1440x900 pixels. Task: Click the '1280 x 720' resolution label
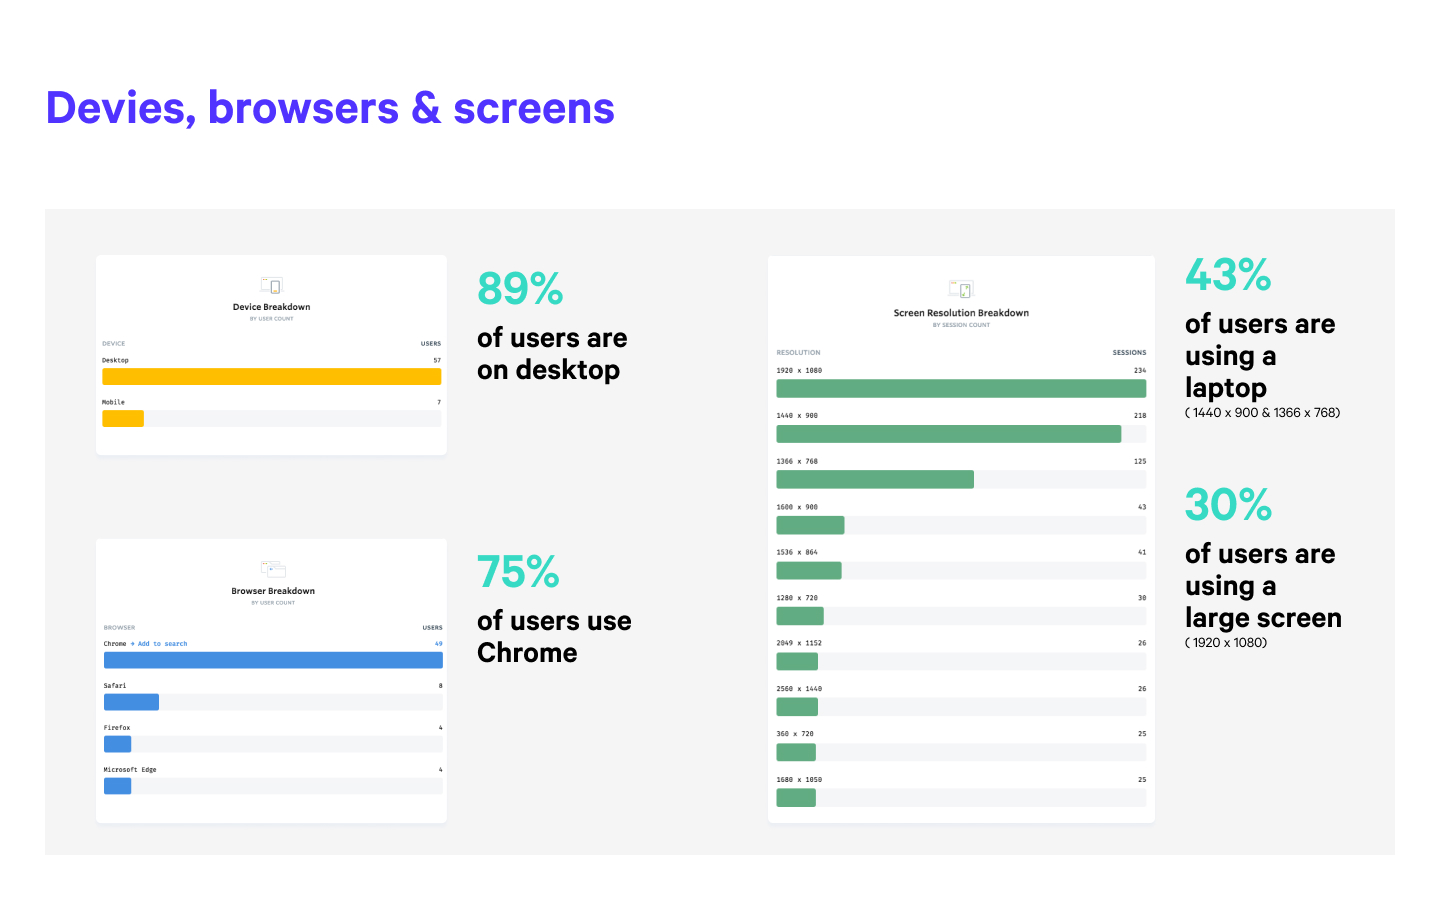click(x=797, y=598)
